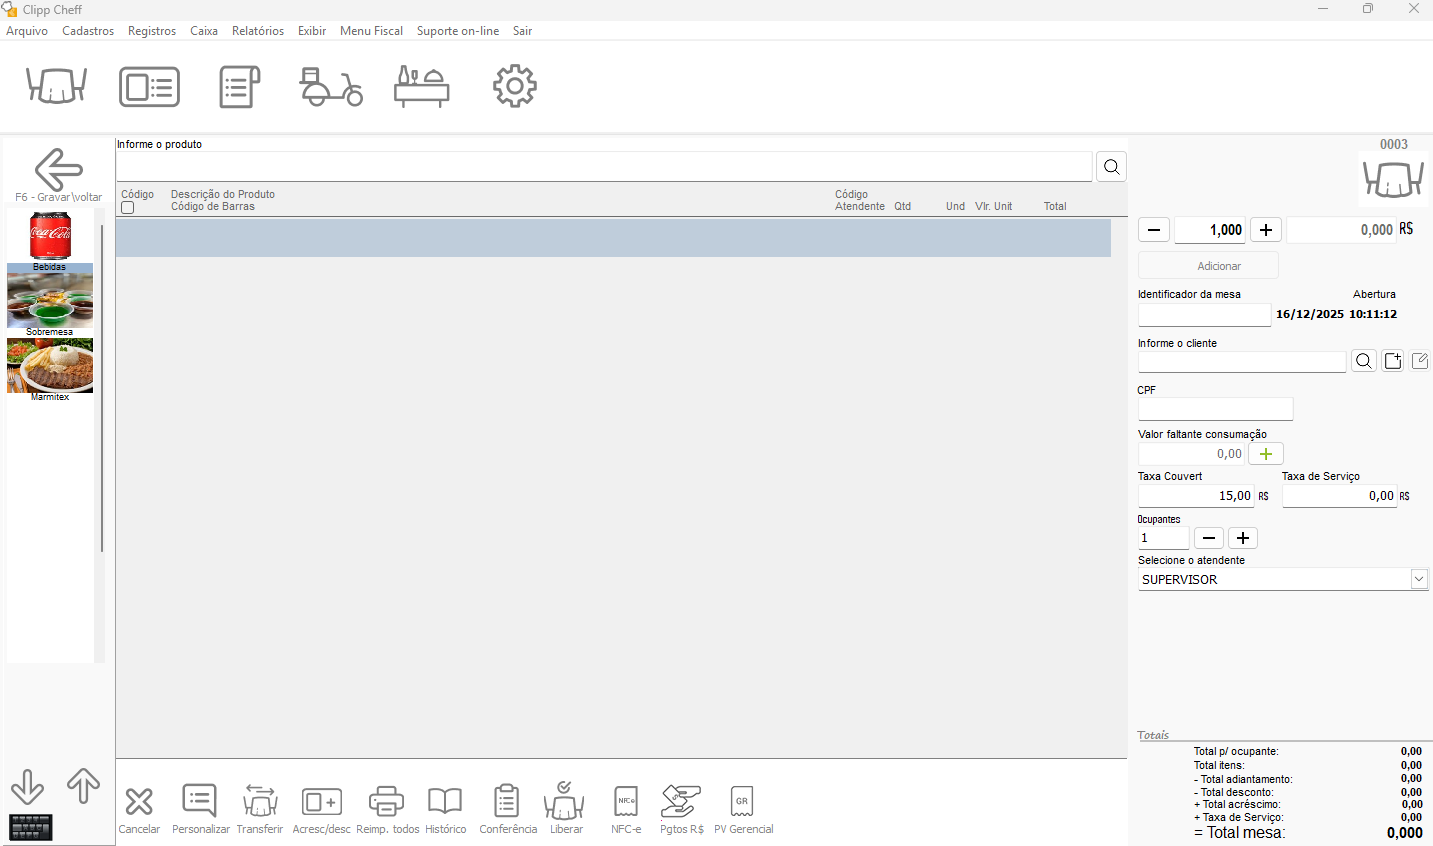1433x846 pixels.
Task: Toggle the Código column checkbox
Action: click(x=127, y=208)
